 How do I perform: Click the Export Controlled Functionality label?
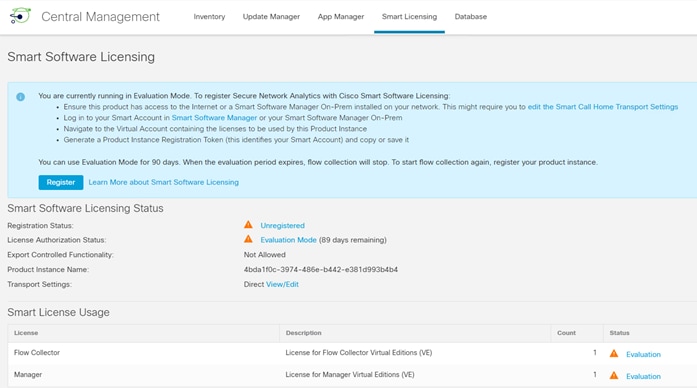pos(60,255)
